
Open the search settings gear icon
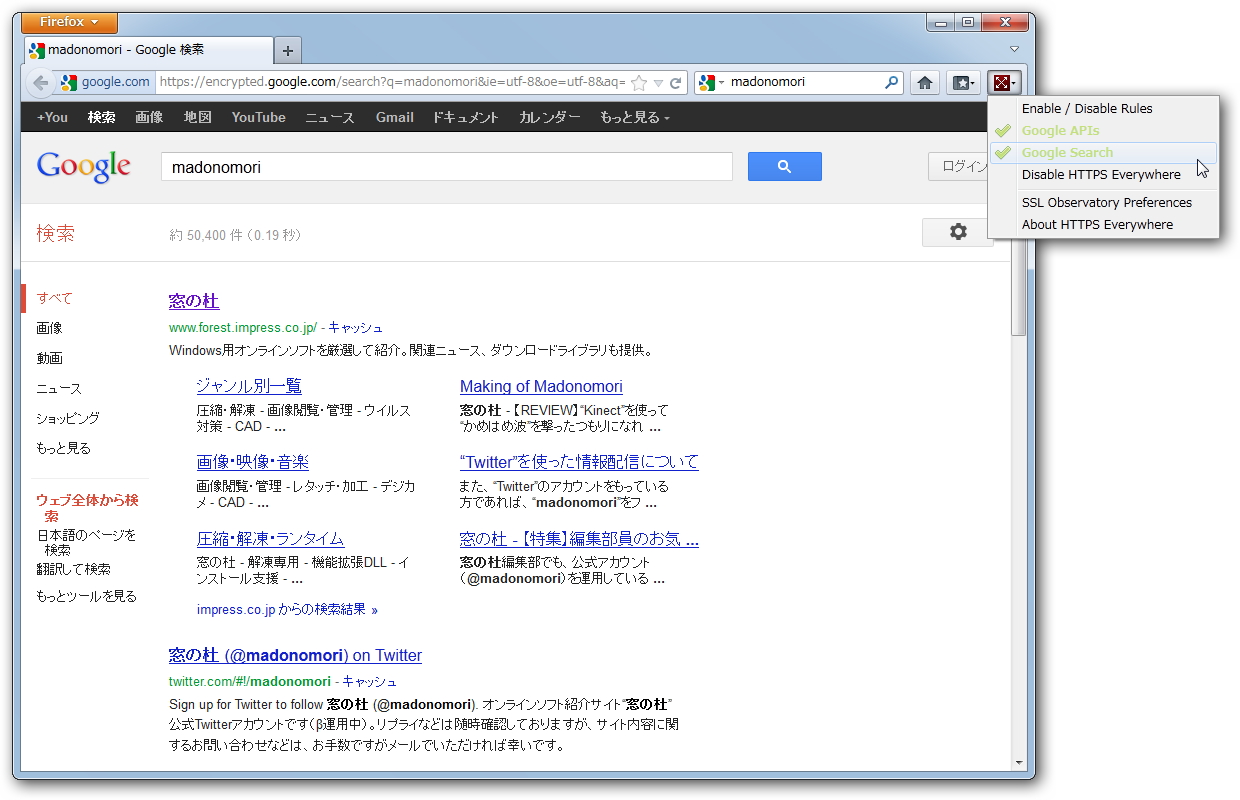pyautogui.click(x=957, y=231)
